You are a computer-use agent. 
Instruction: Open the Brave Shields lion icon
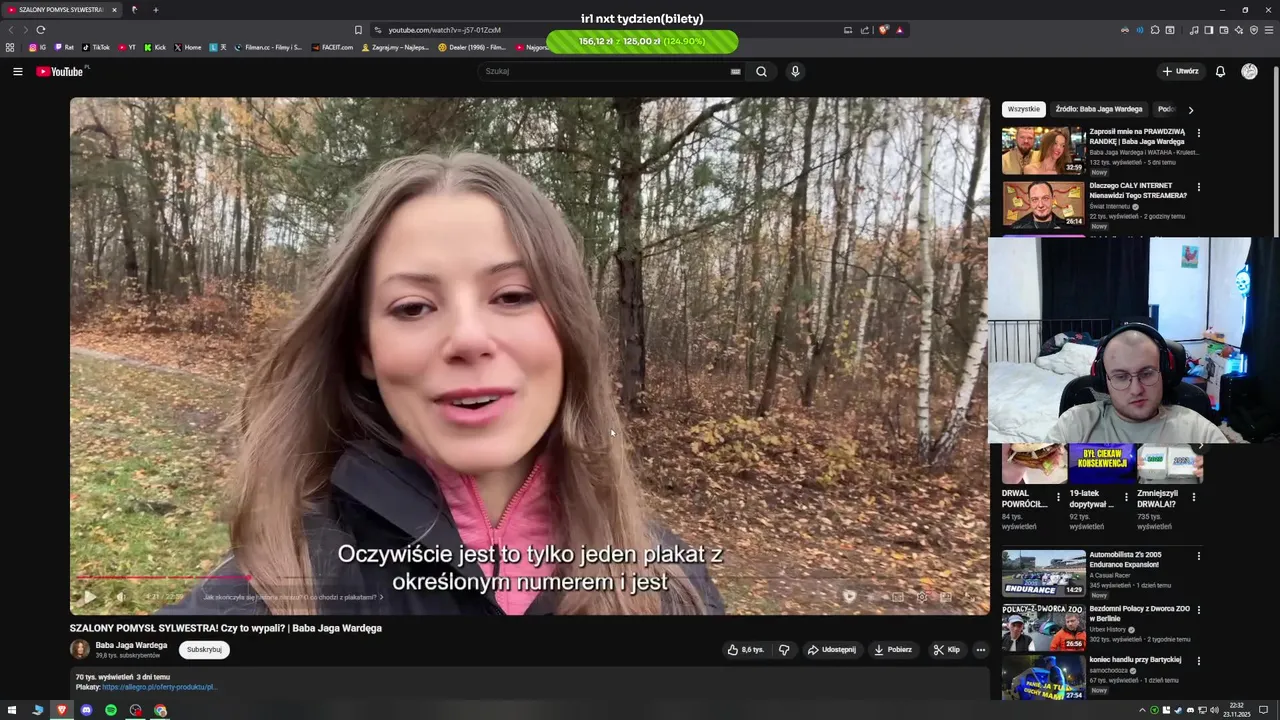883,30
